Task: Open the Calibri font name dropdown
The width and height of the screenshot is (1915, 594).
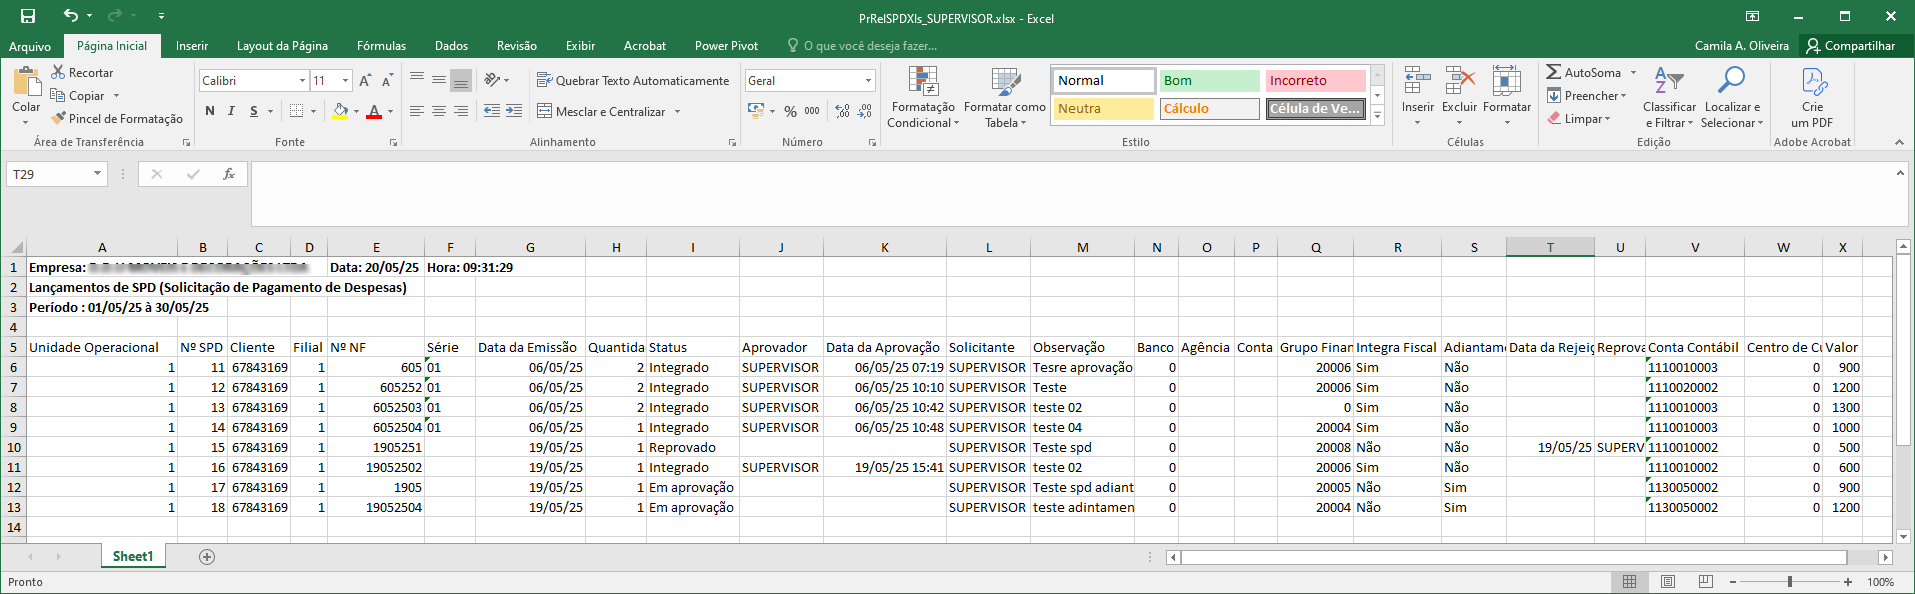Action: 302,81
